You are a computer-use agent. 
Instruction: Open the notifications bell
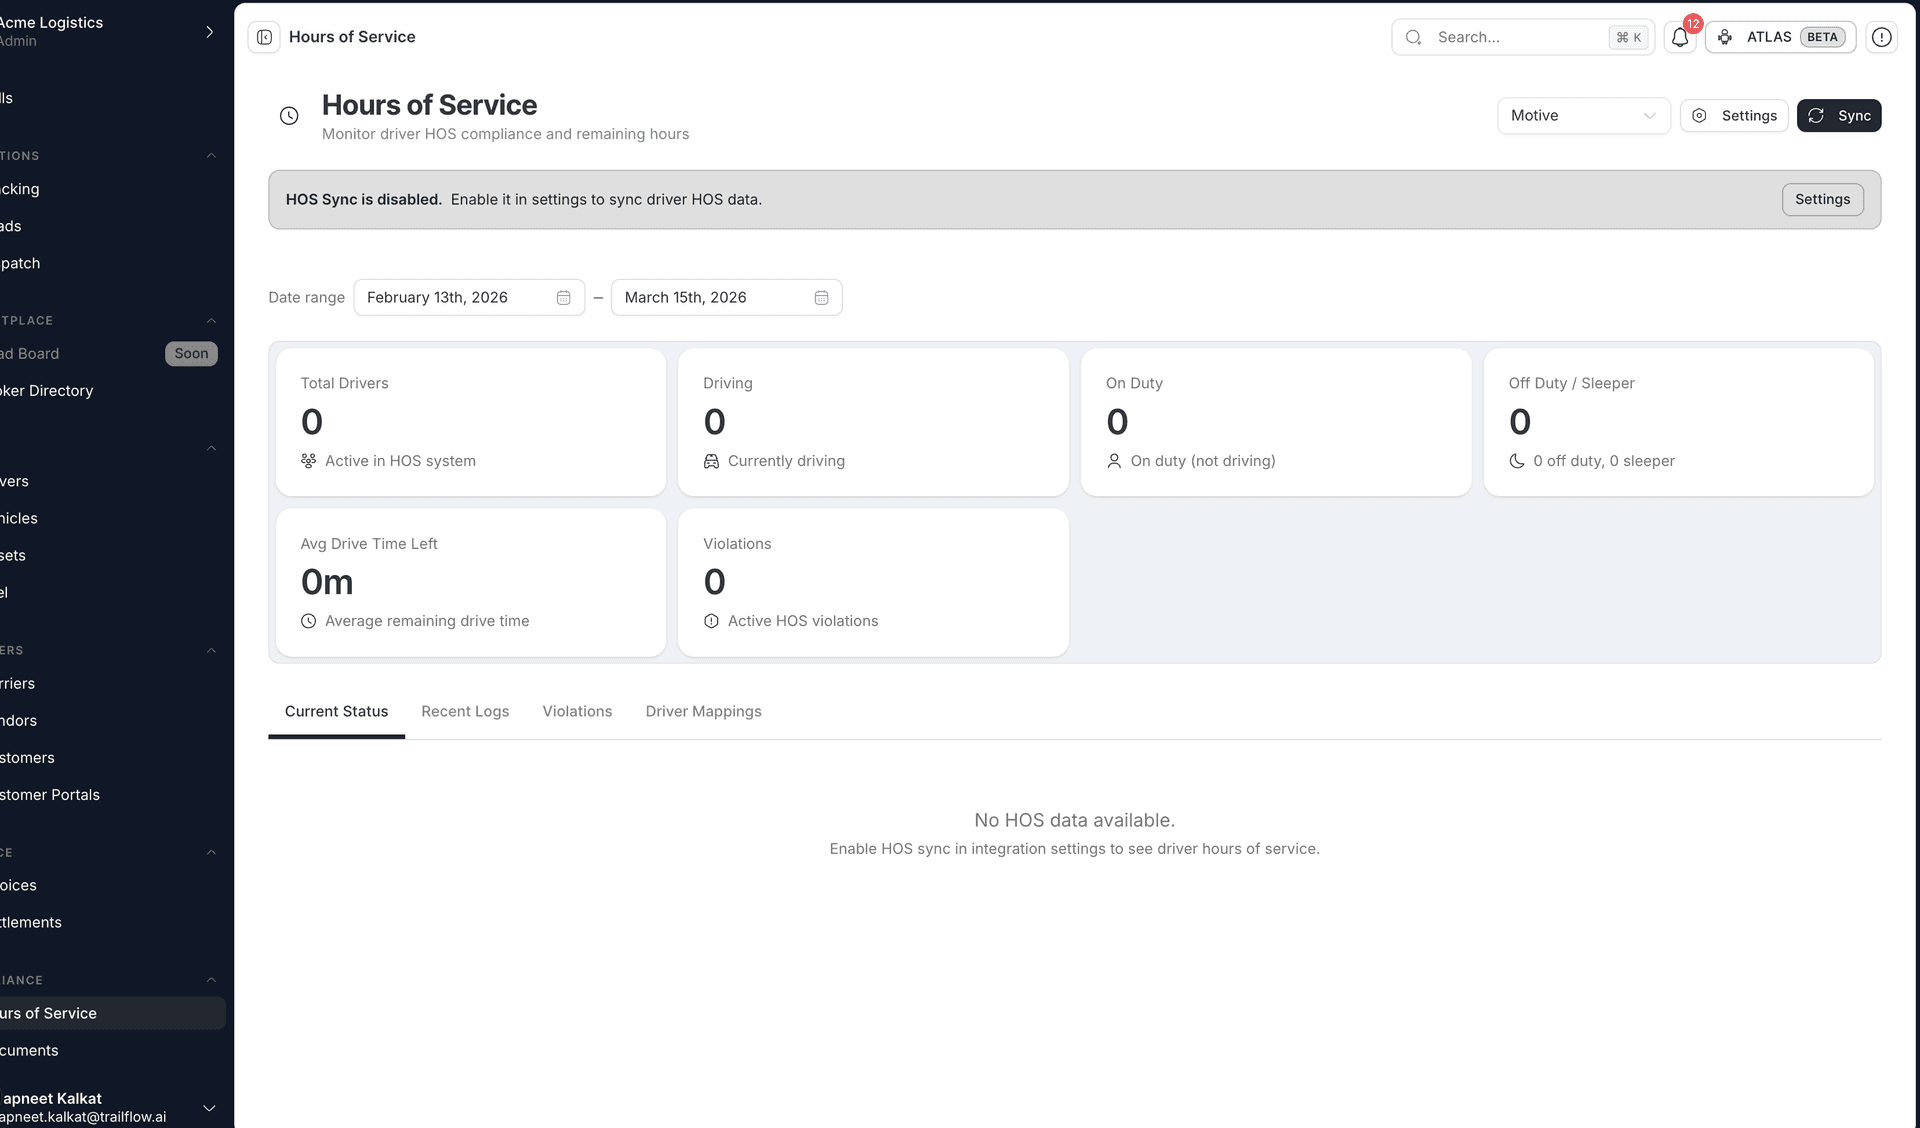(1680, 37)
